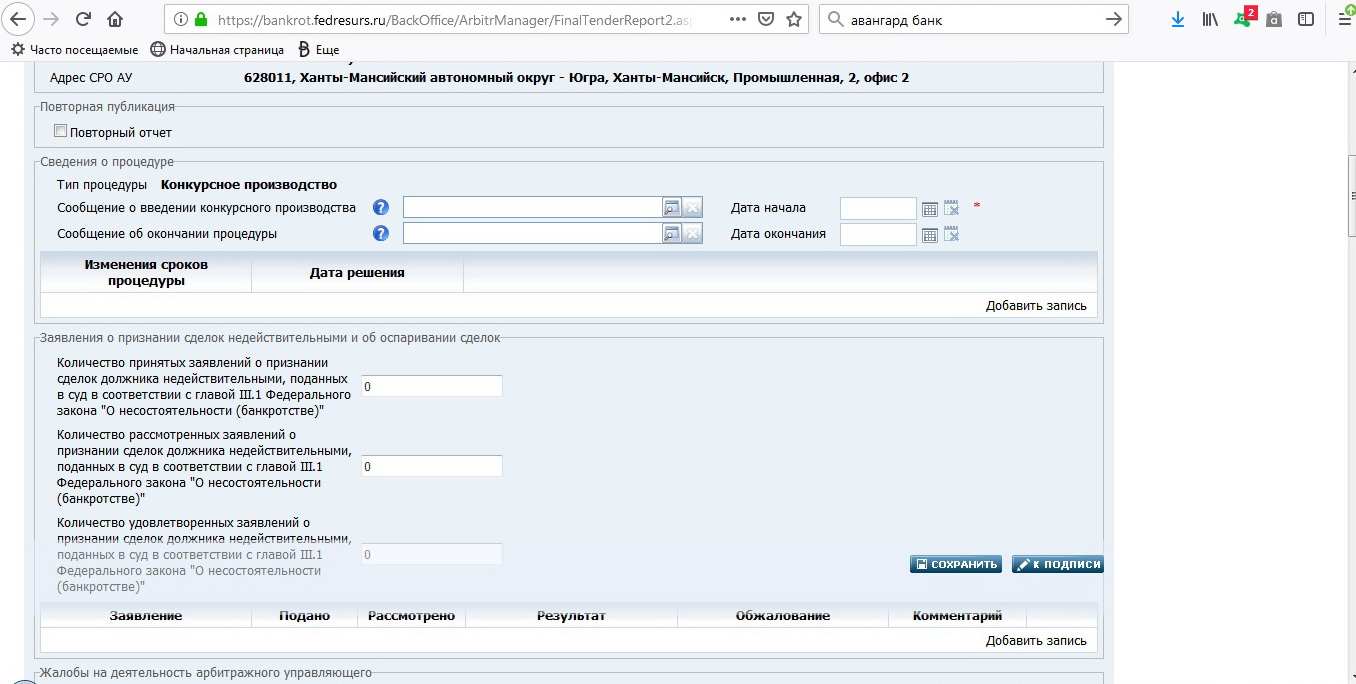The image size is (1356, 684).
Task: Browse for bankruptcy proceedings introduction message
Action: coord(672,208)
